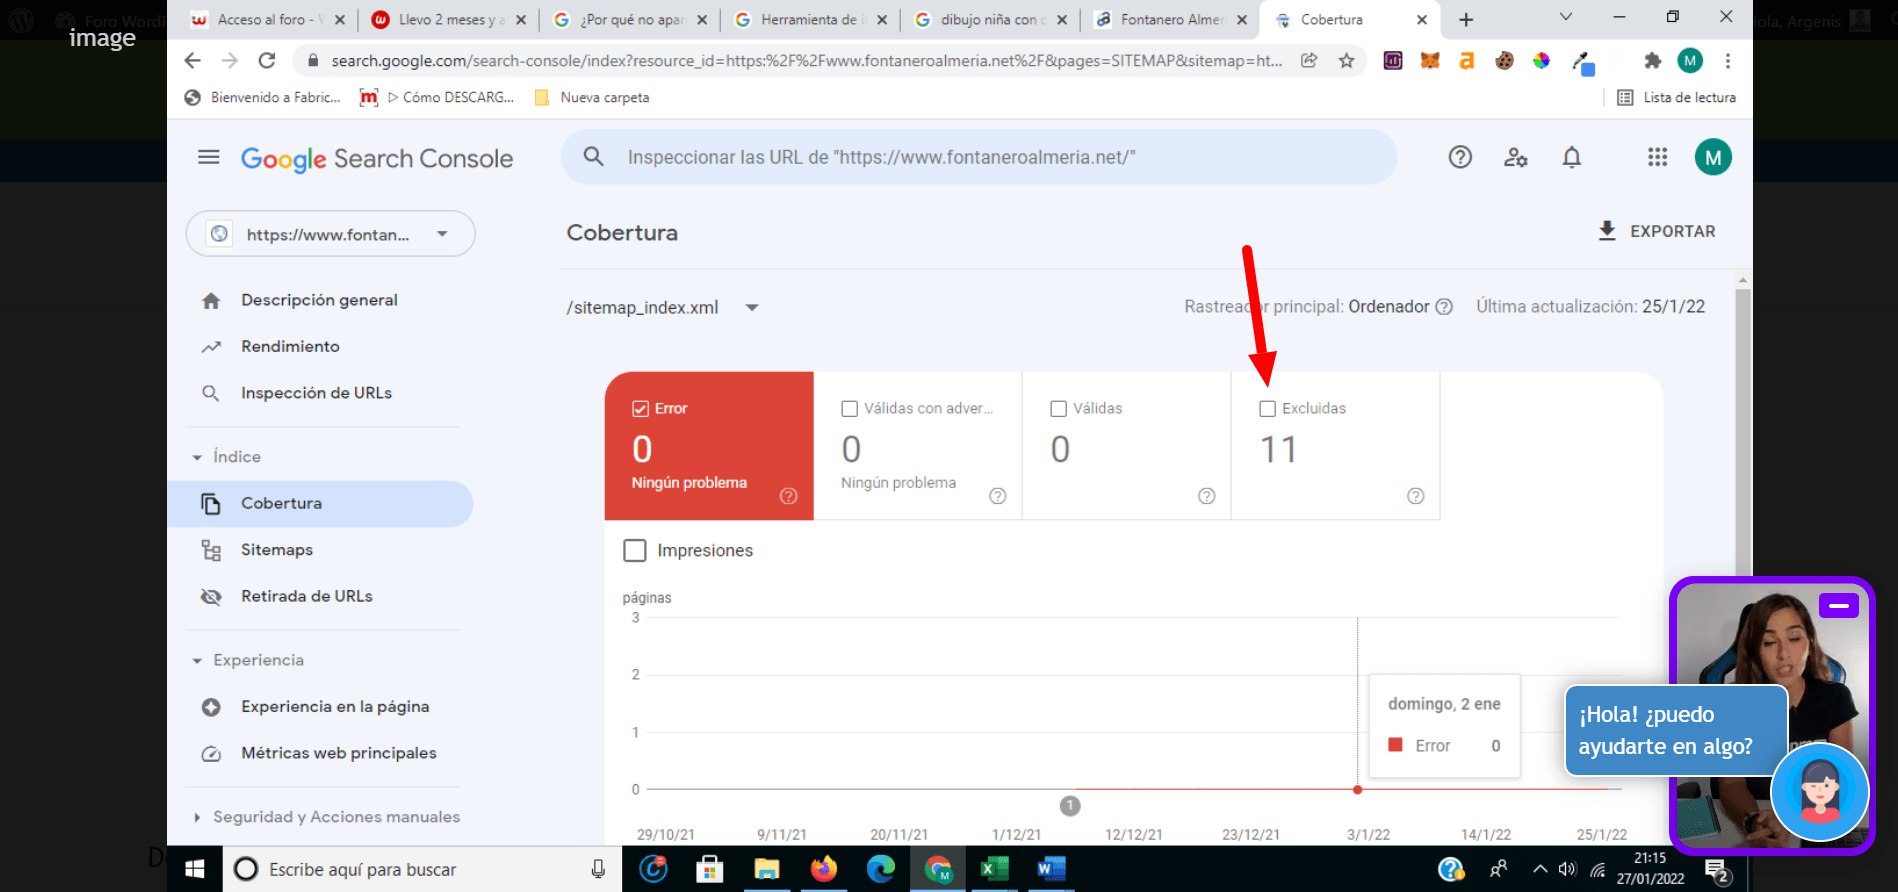The image size is (1898, 892).
Task: Open a new Chrome tab
Action: point(1466,19)
